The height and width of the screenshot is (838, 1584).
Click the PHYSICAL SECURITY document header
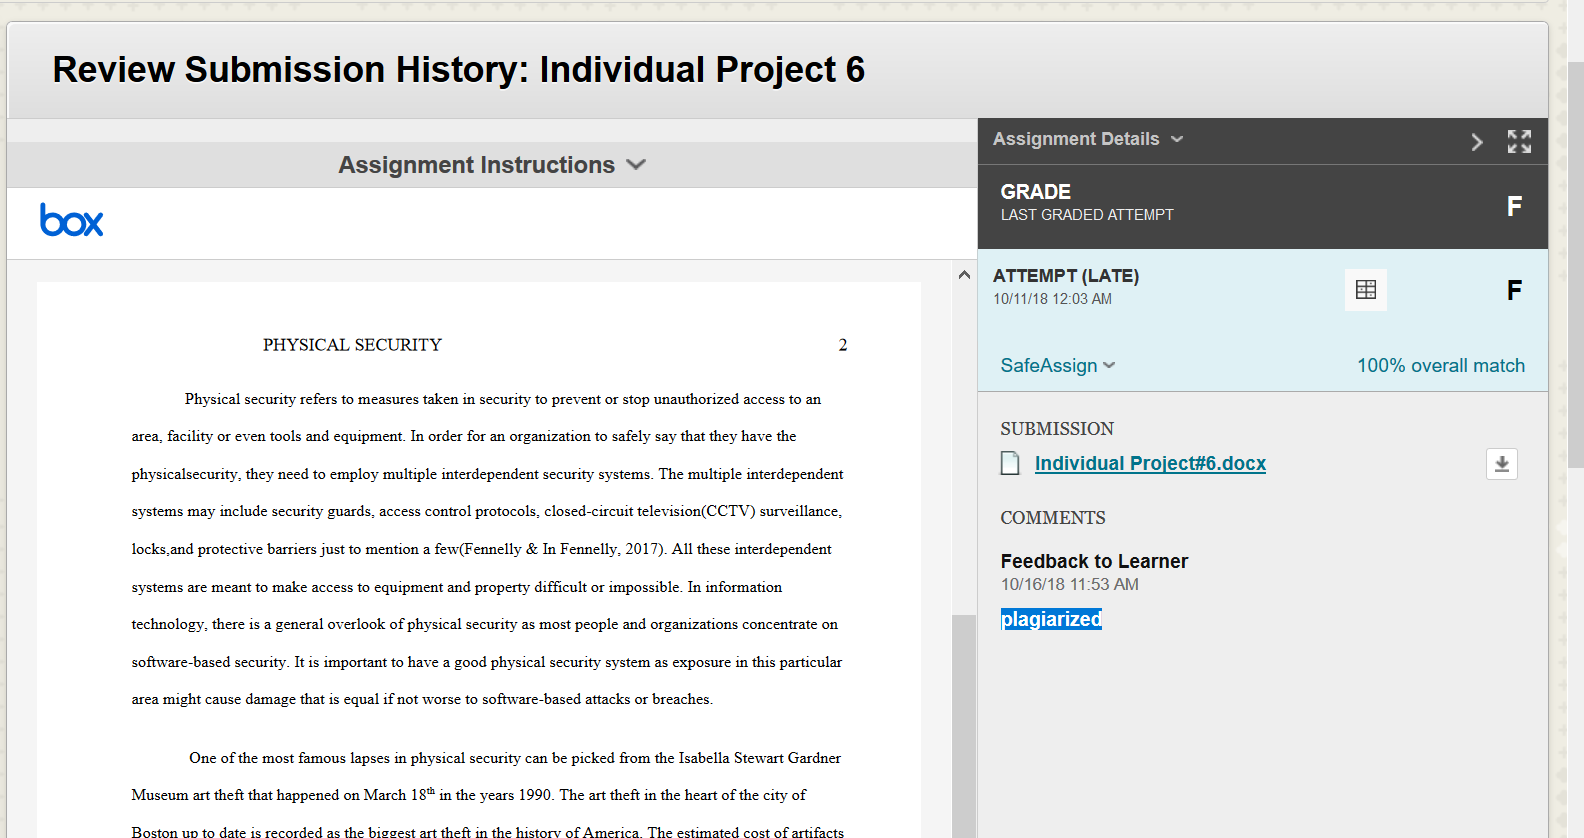pos(352,345)
